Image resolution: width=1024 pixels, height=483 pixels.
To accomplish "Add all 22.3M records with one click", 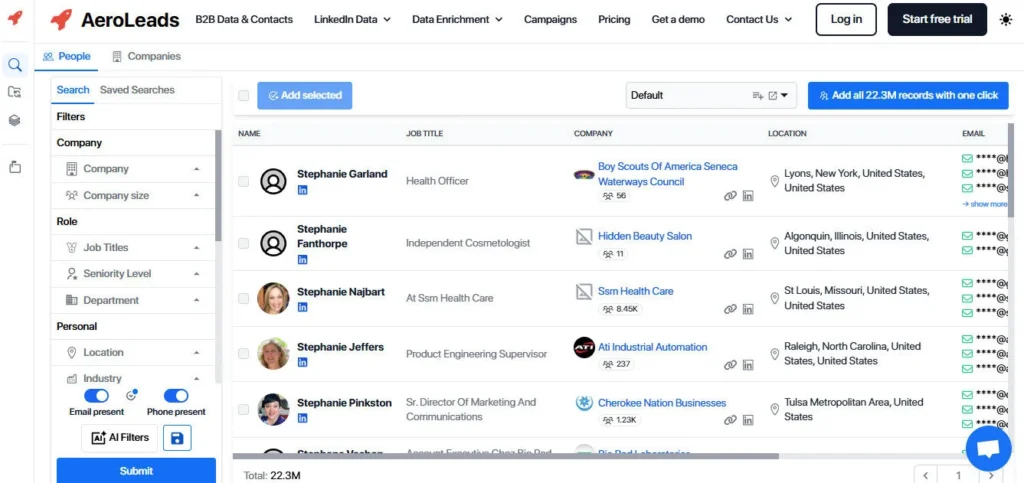I will click(x=908, y=95).
